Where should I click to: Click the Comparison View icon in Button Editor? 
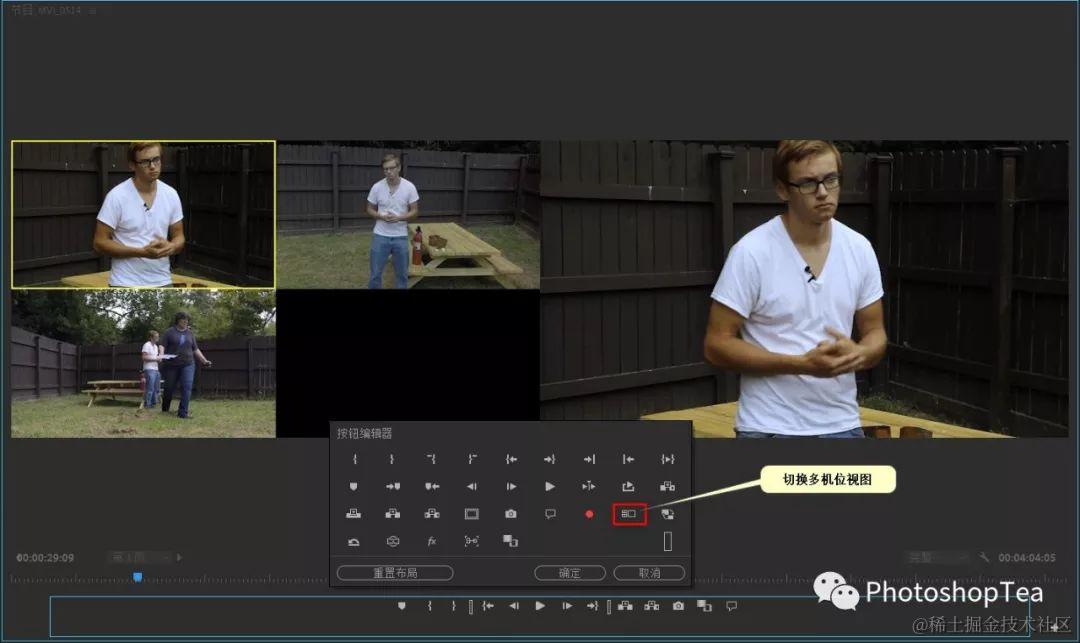click(x=510, y=541)
